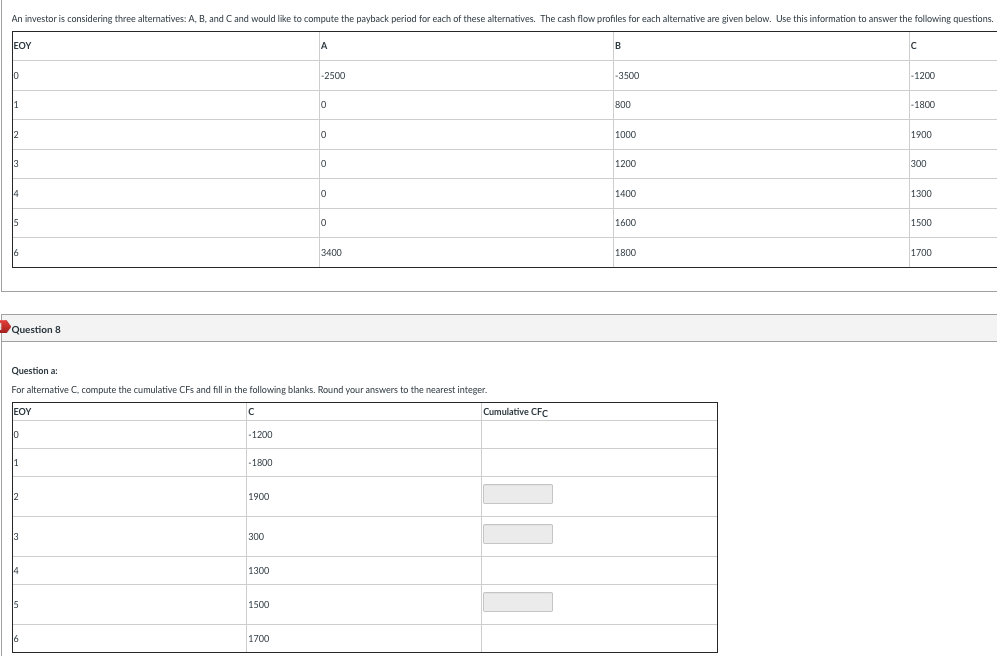Click 1500 in the Question a table
Screen dimensions: 997x656
tap(259, 605)
